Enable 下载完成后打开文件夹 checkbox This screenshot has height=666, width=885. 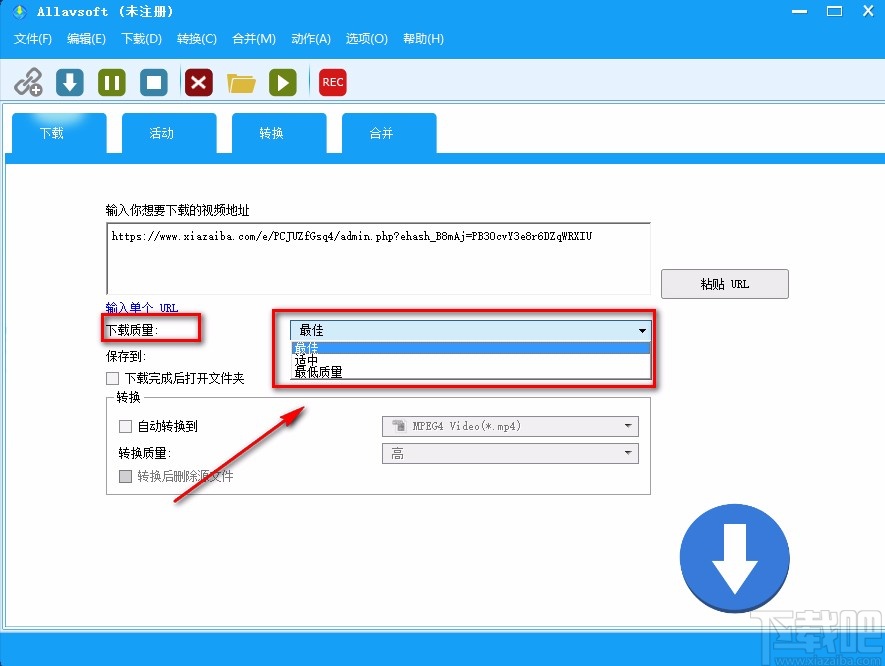pyautogui.click(x=113, y=378)
